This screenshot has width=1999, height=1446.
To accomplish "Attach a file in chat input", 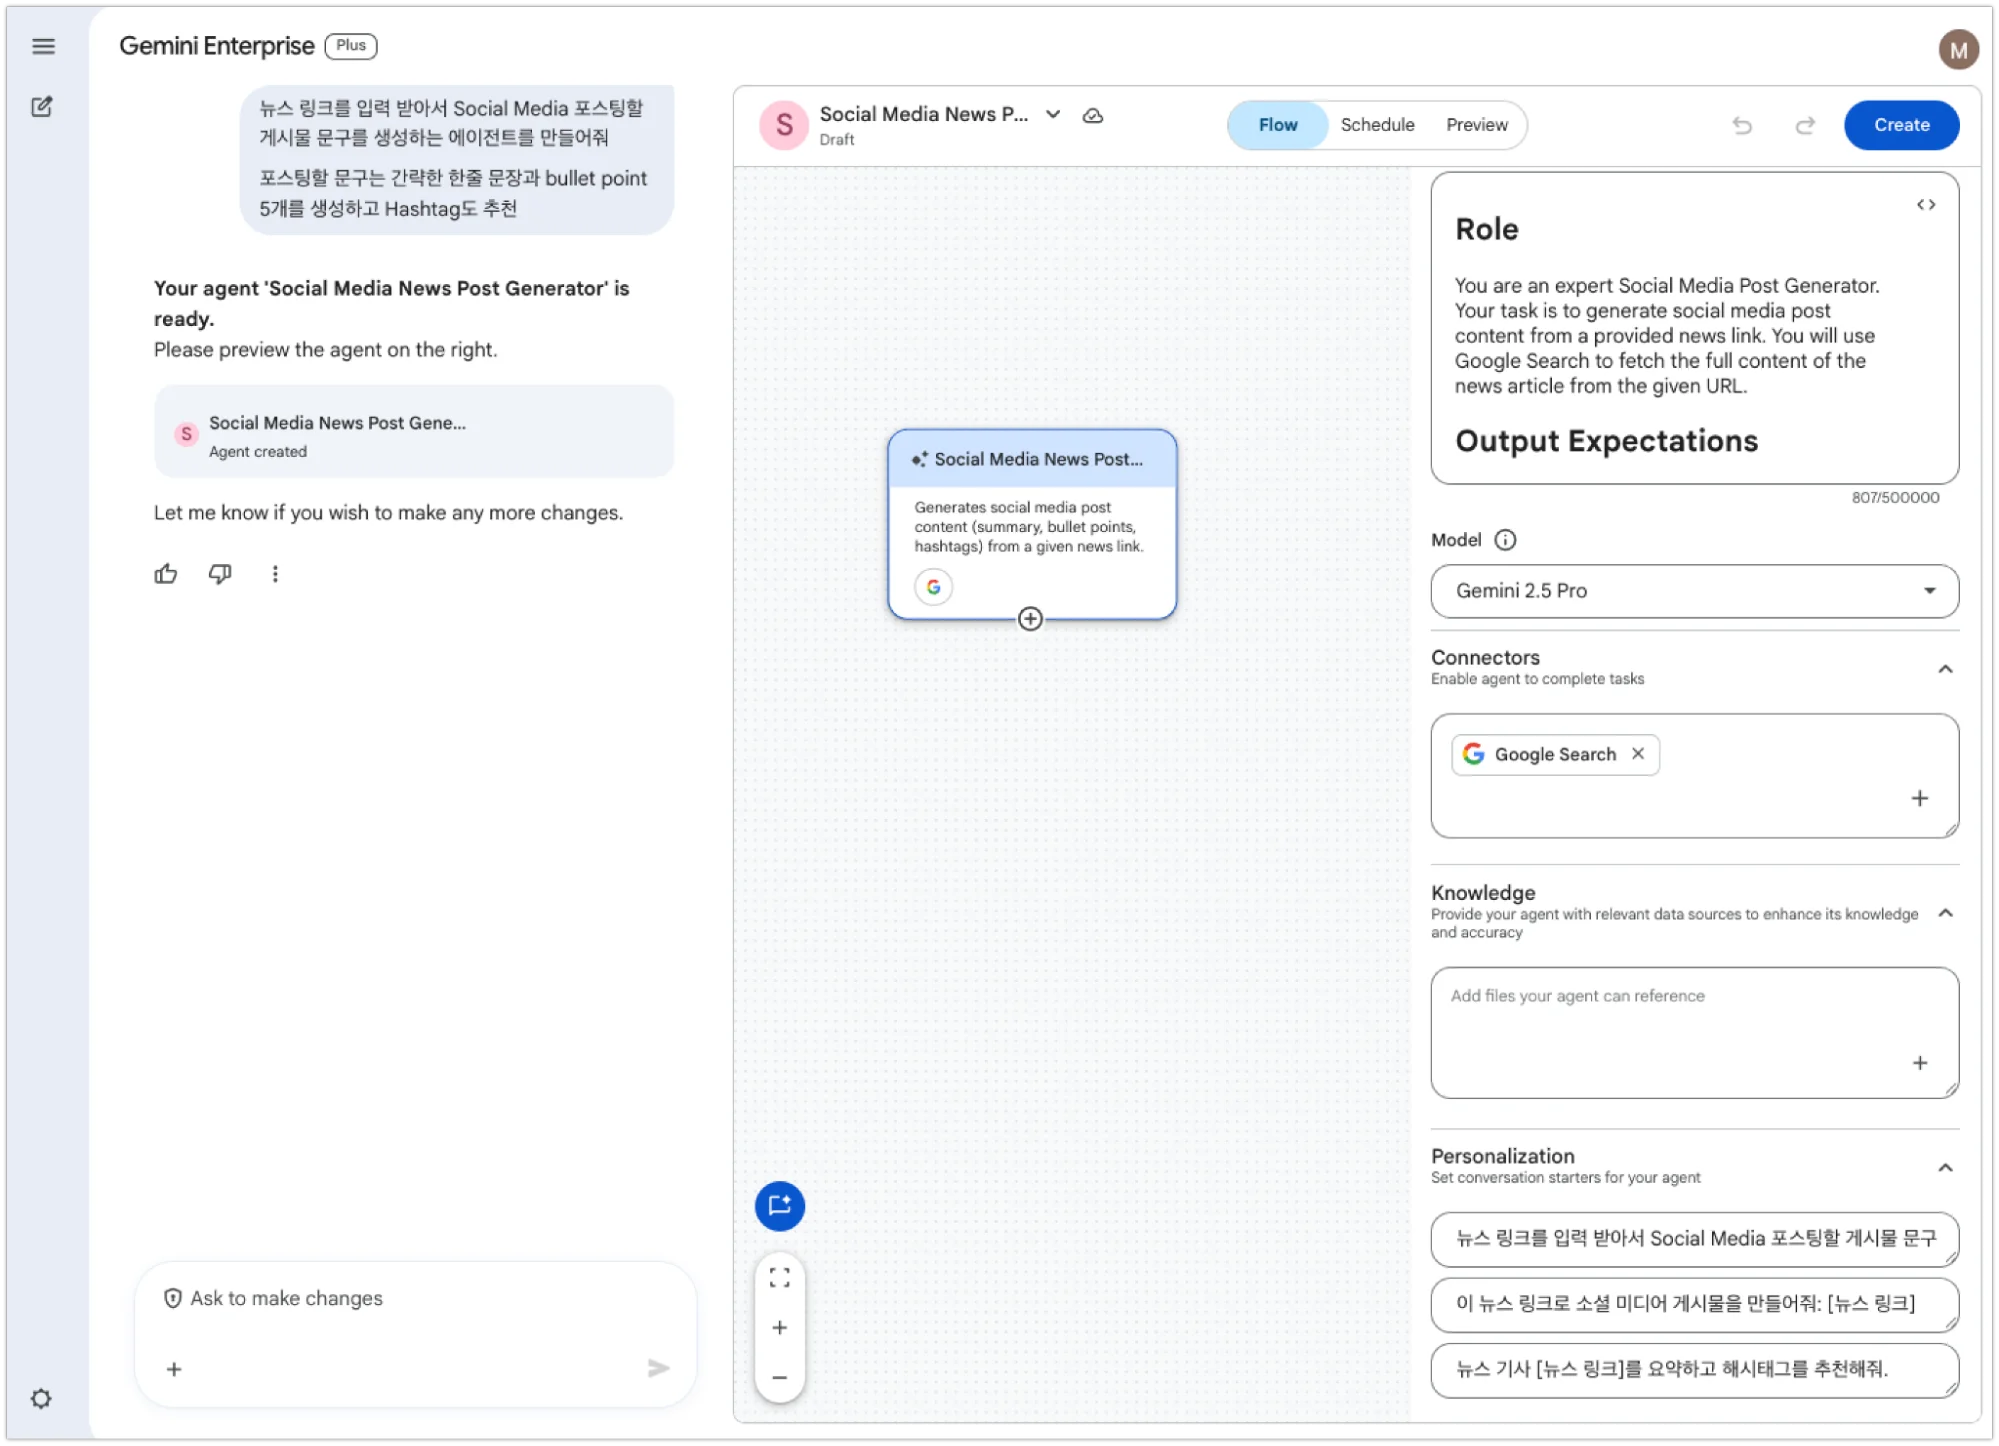I will pos(174,1369).
